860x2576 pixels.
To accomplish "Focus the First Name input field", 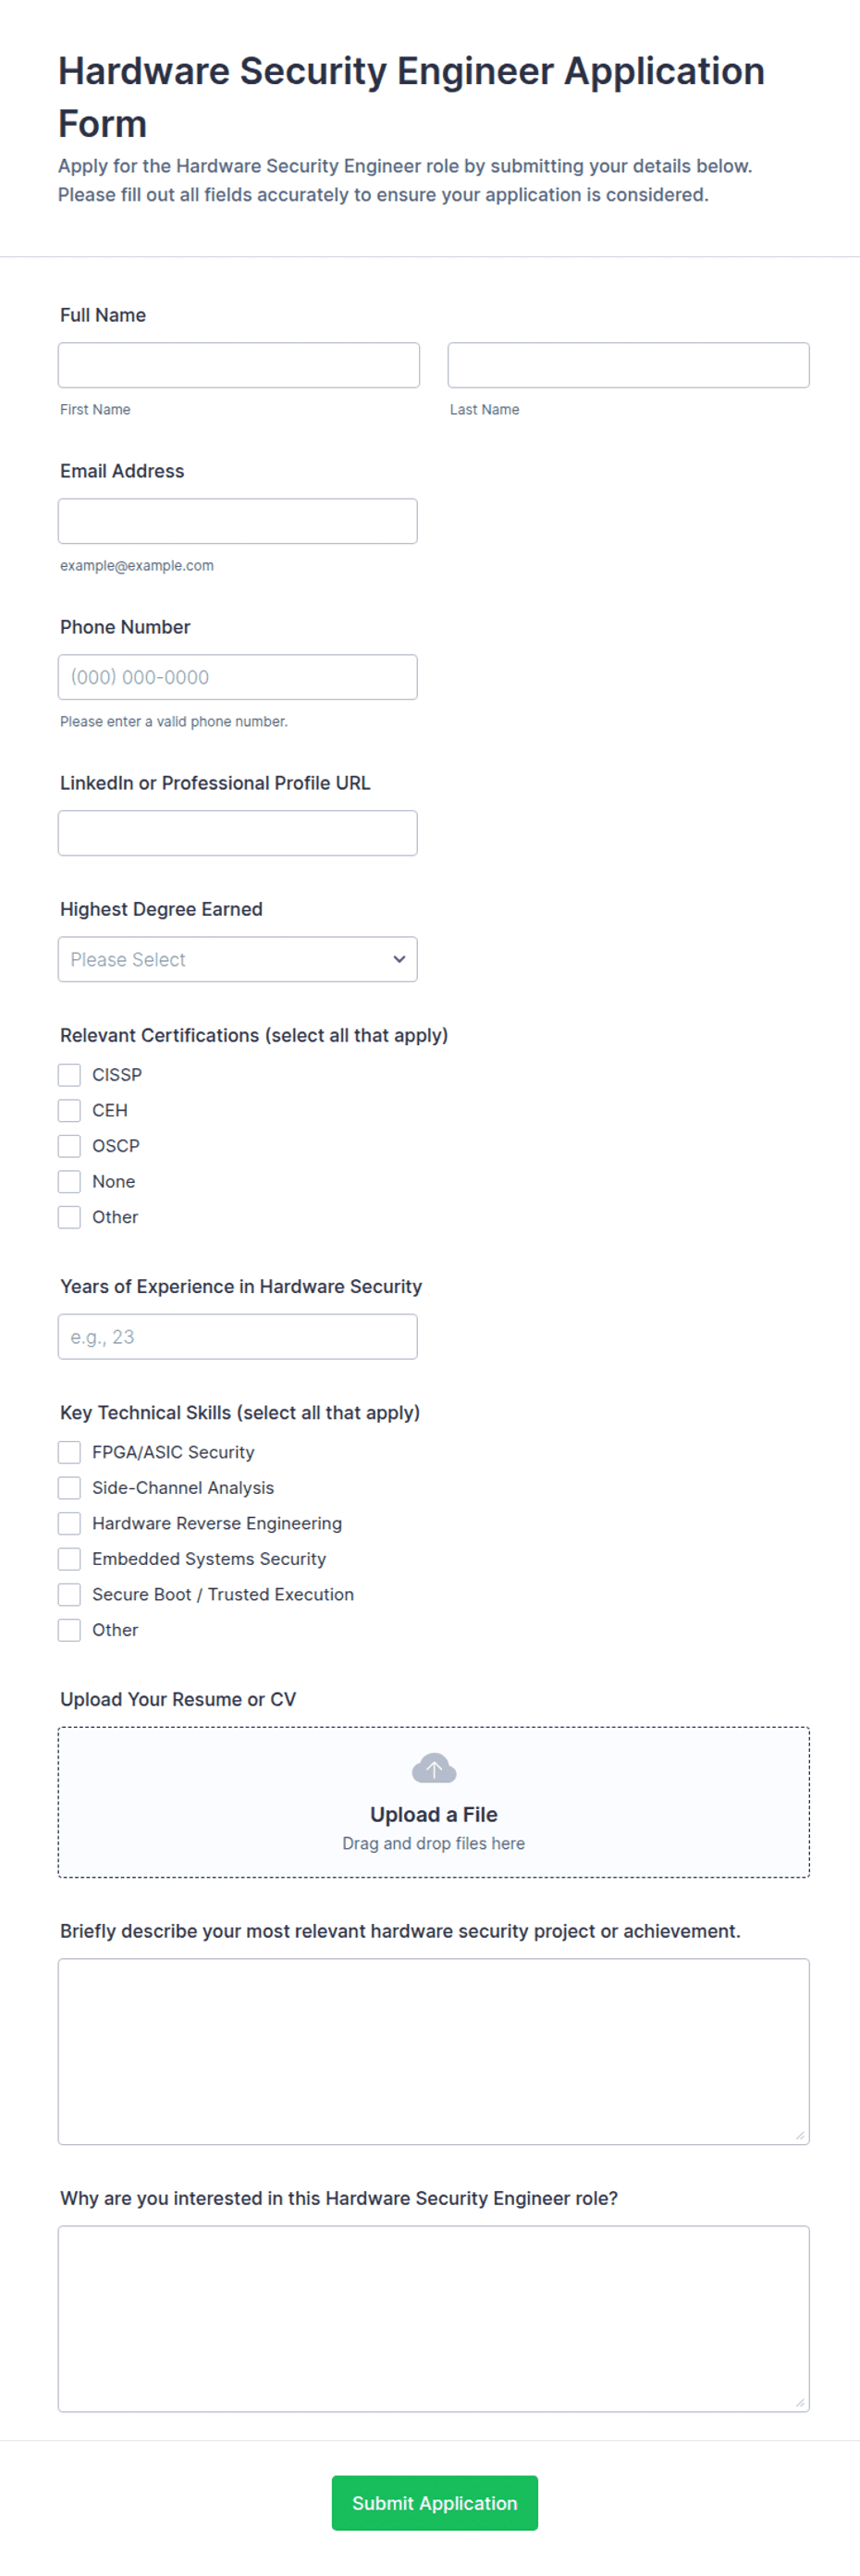I will point(239,365).
